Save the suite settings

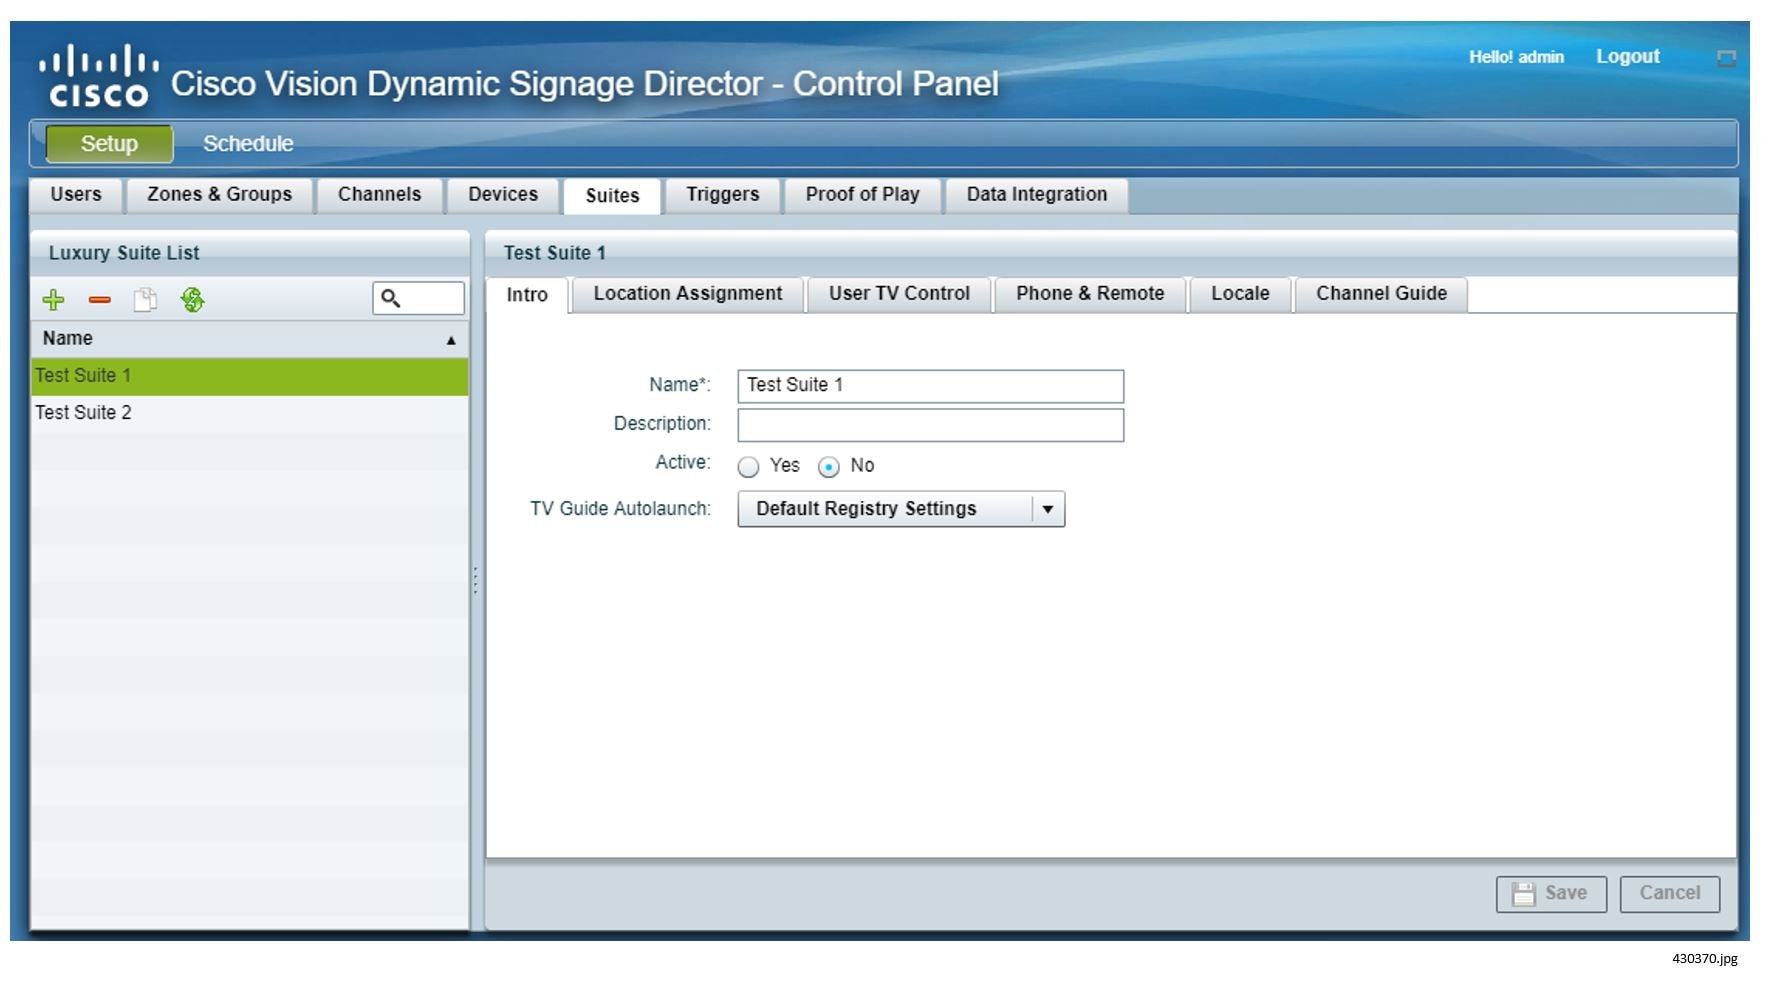coord(1551,894)
